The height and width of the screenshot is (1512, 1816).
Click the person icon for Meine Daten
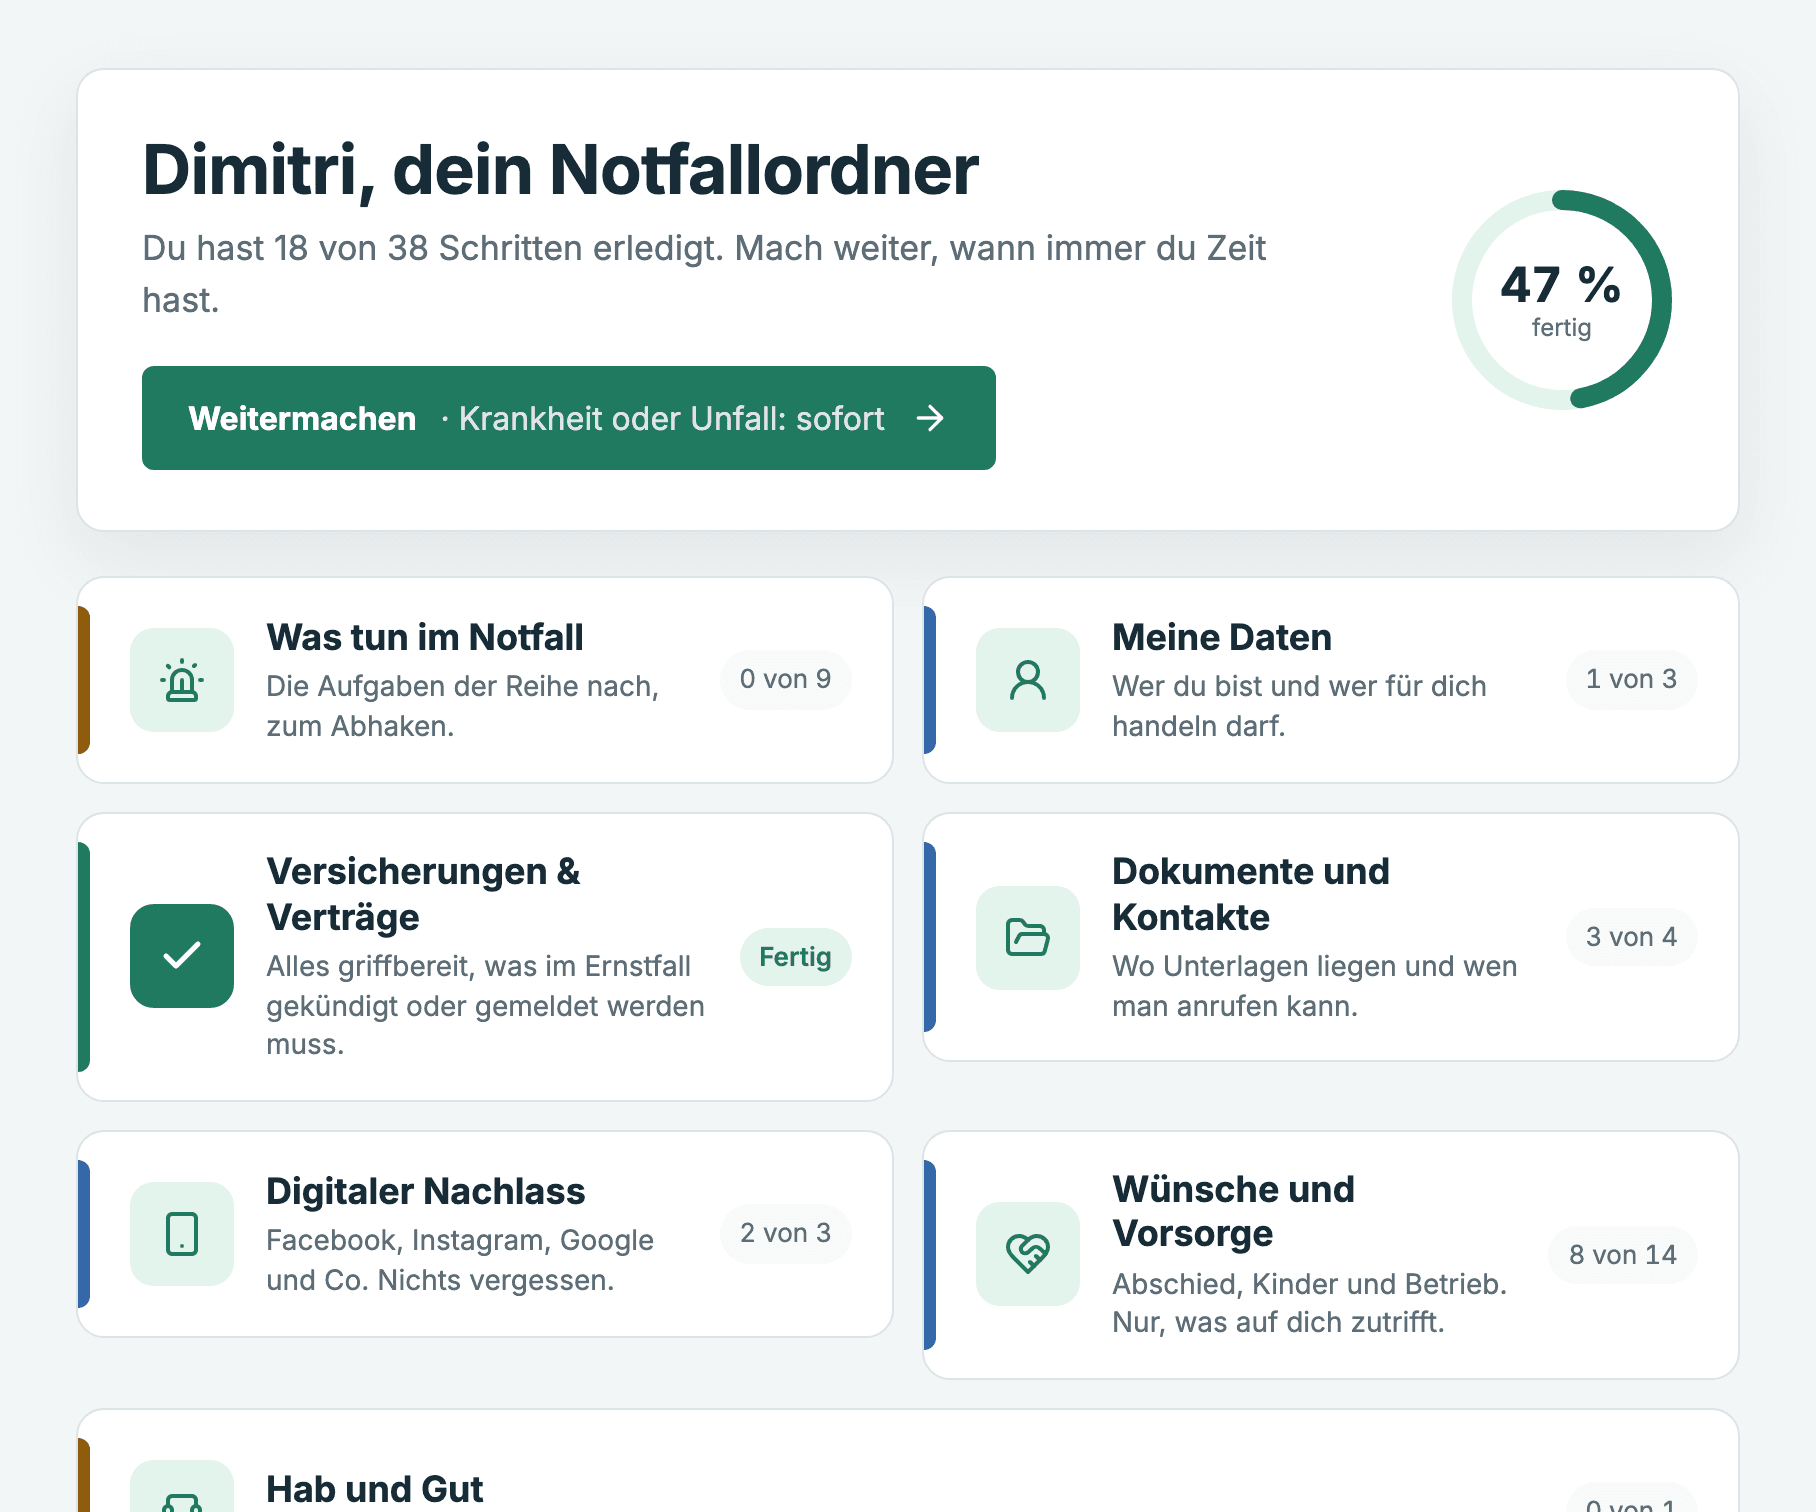point(1028,680)
